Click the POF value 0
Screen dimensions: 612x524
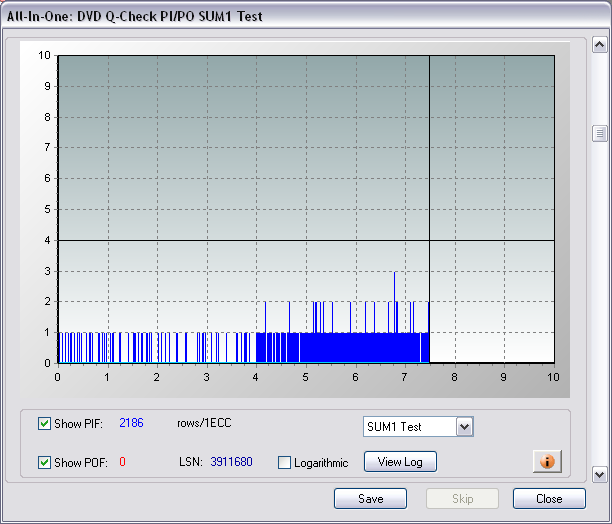[123, 462]
